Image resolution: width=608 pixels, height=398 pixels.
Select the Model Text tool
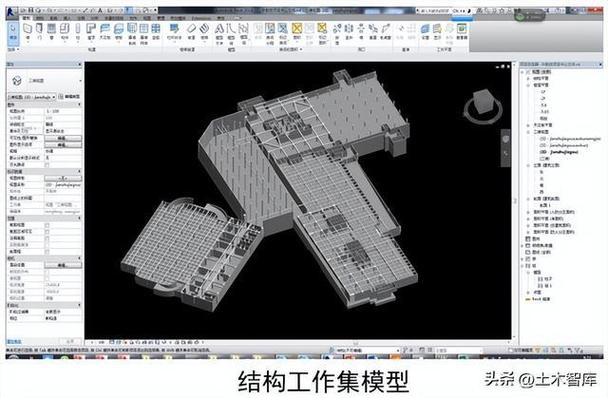coord(219,33)
